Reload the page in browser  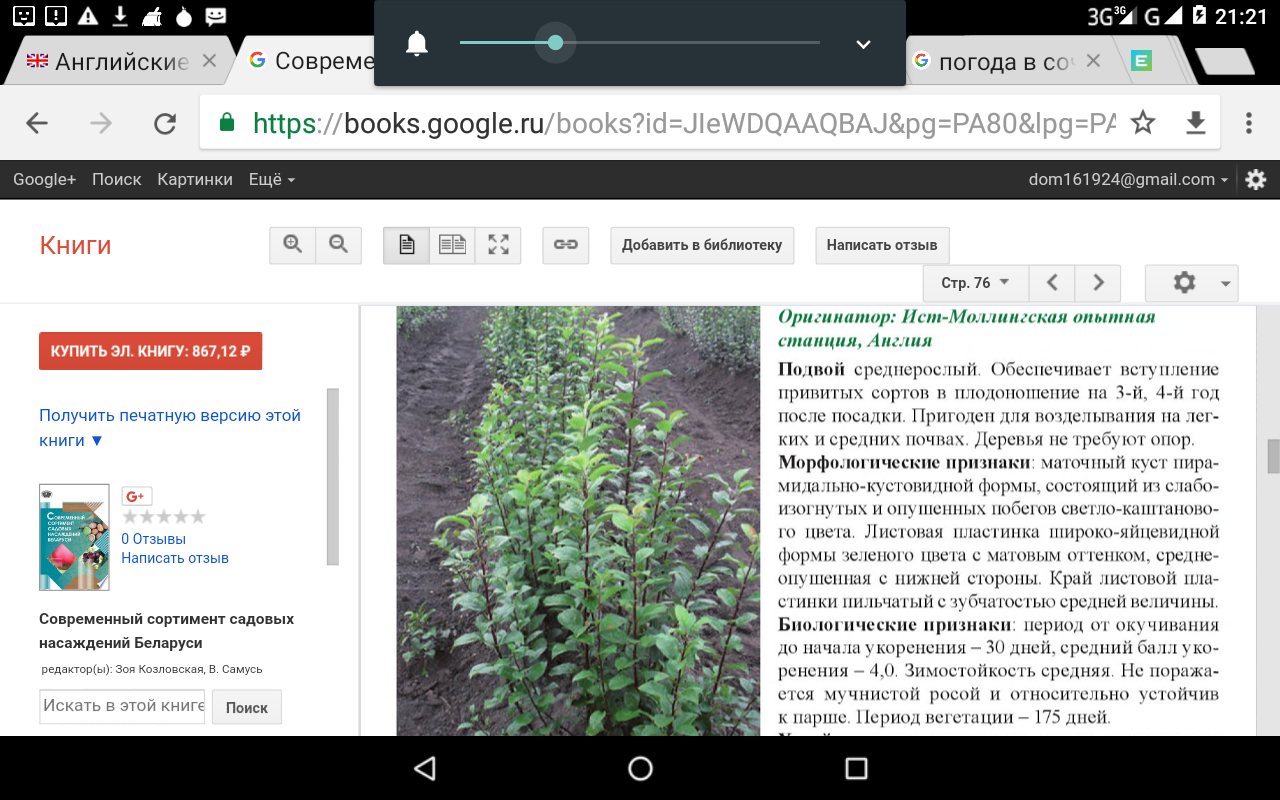tap(164, 123)
